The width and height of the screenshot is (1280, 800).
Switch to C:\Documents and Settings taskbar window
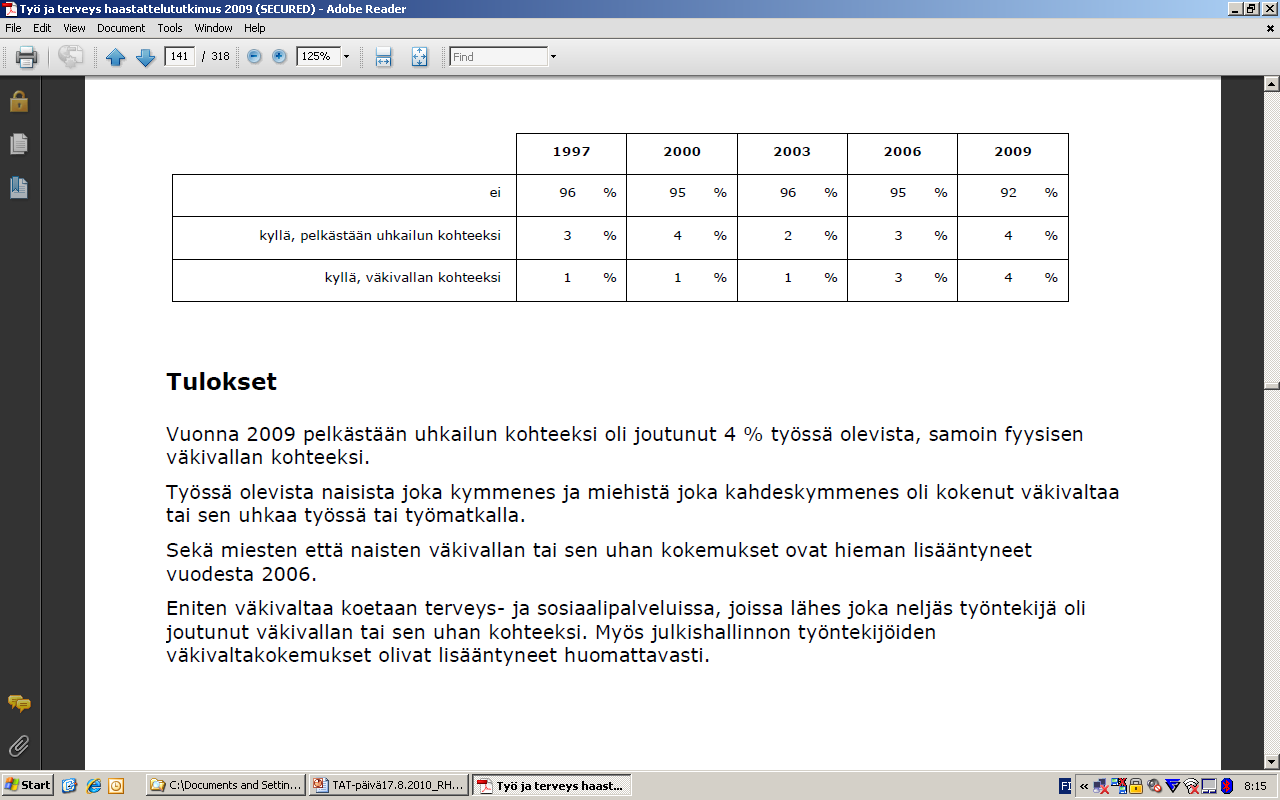226,785
